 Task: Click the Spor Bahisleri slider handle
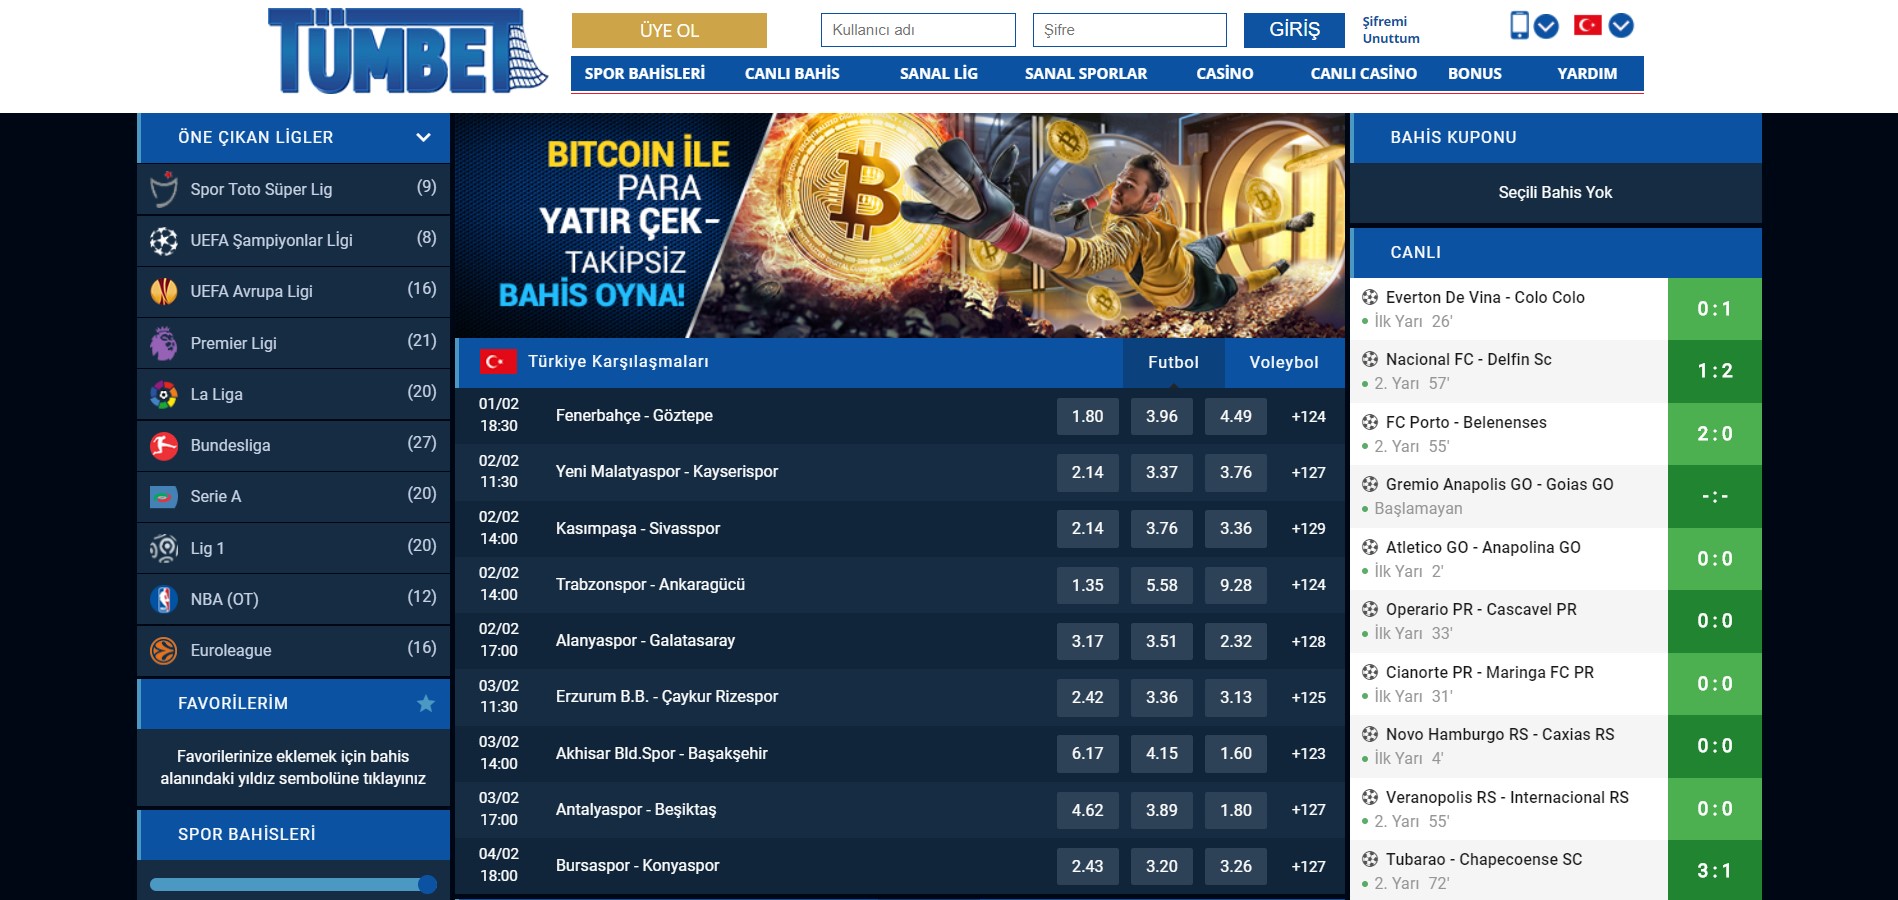[x=427, y=884]
